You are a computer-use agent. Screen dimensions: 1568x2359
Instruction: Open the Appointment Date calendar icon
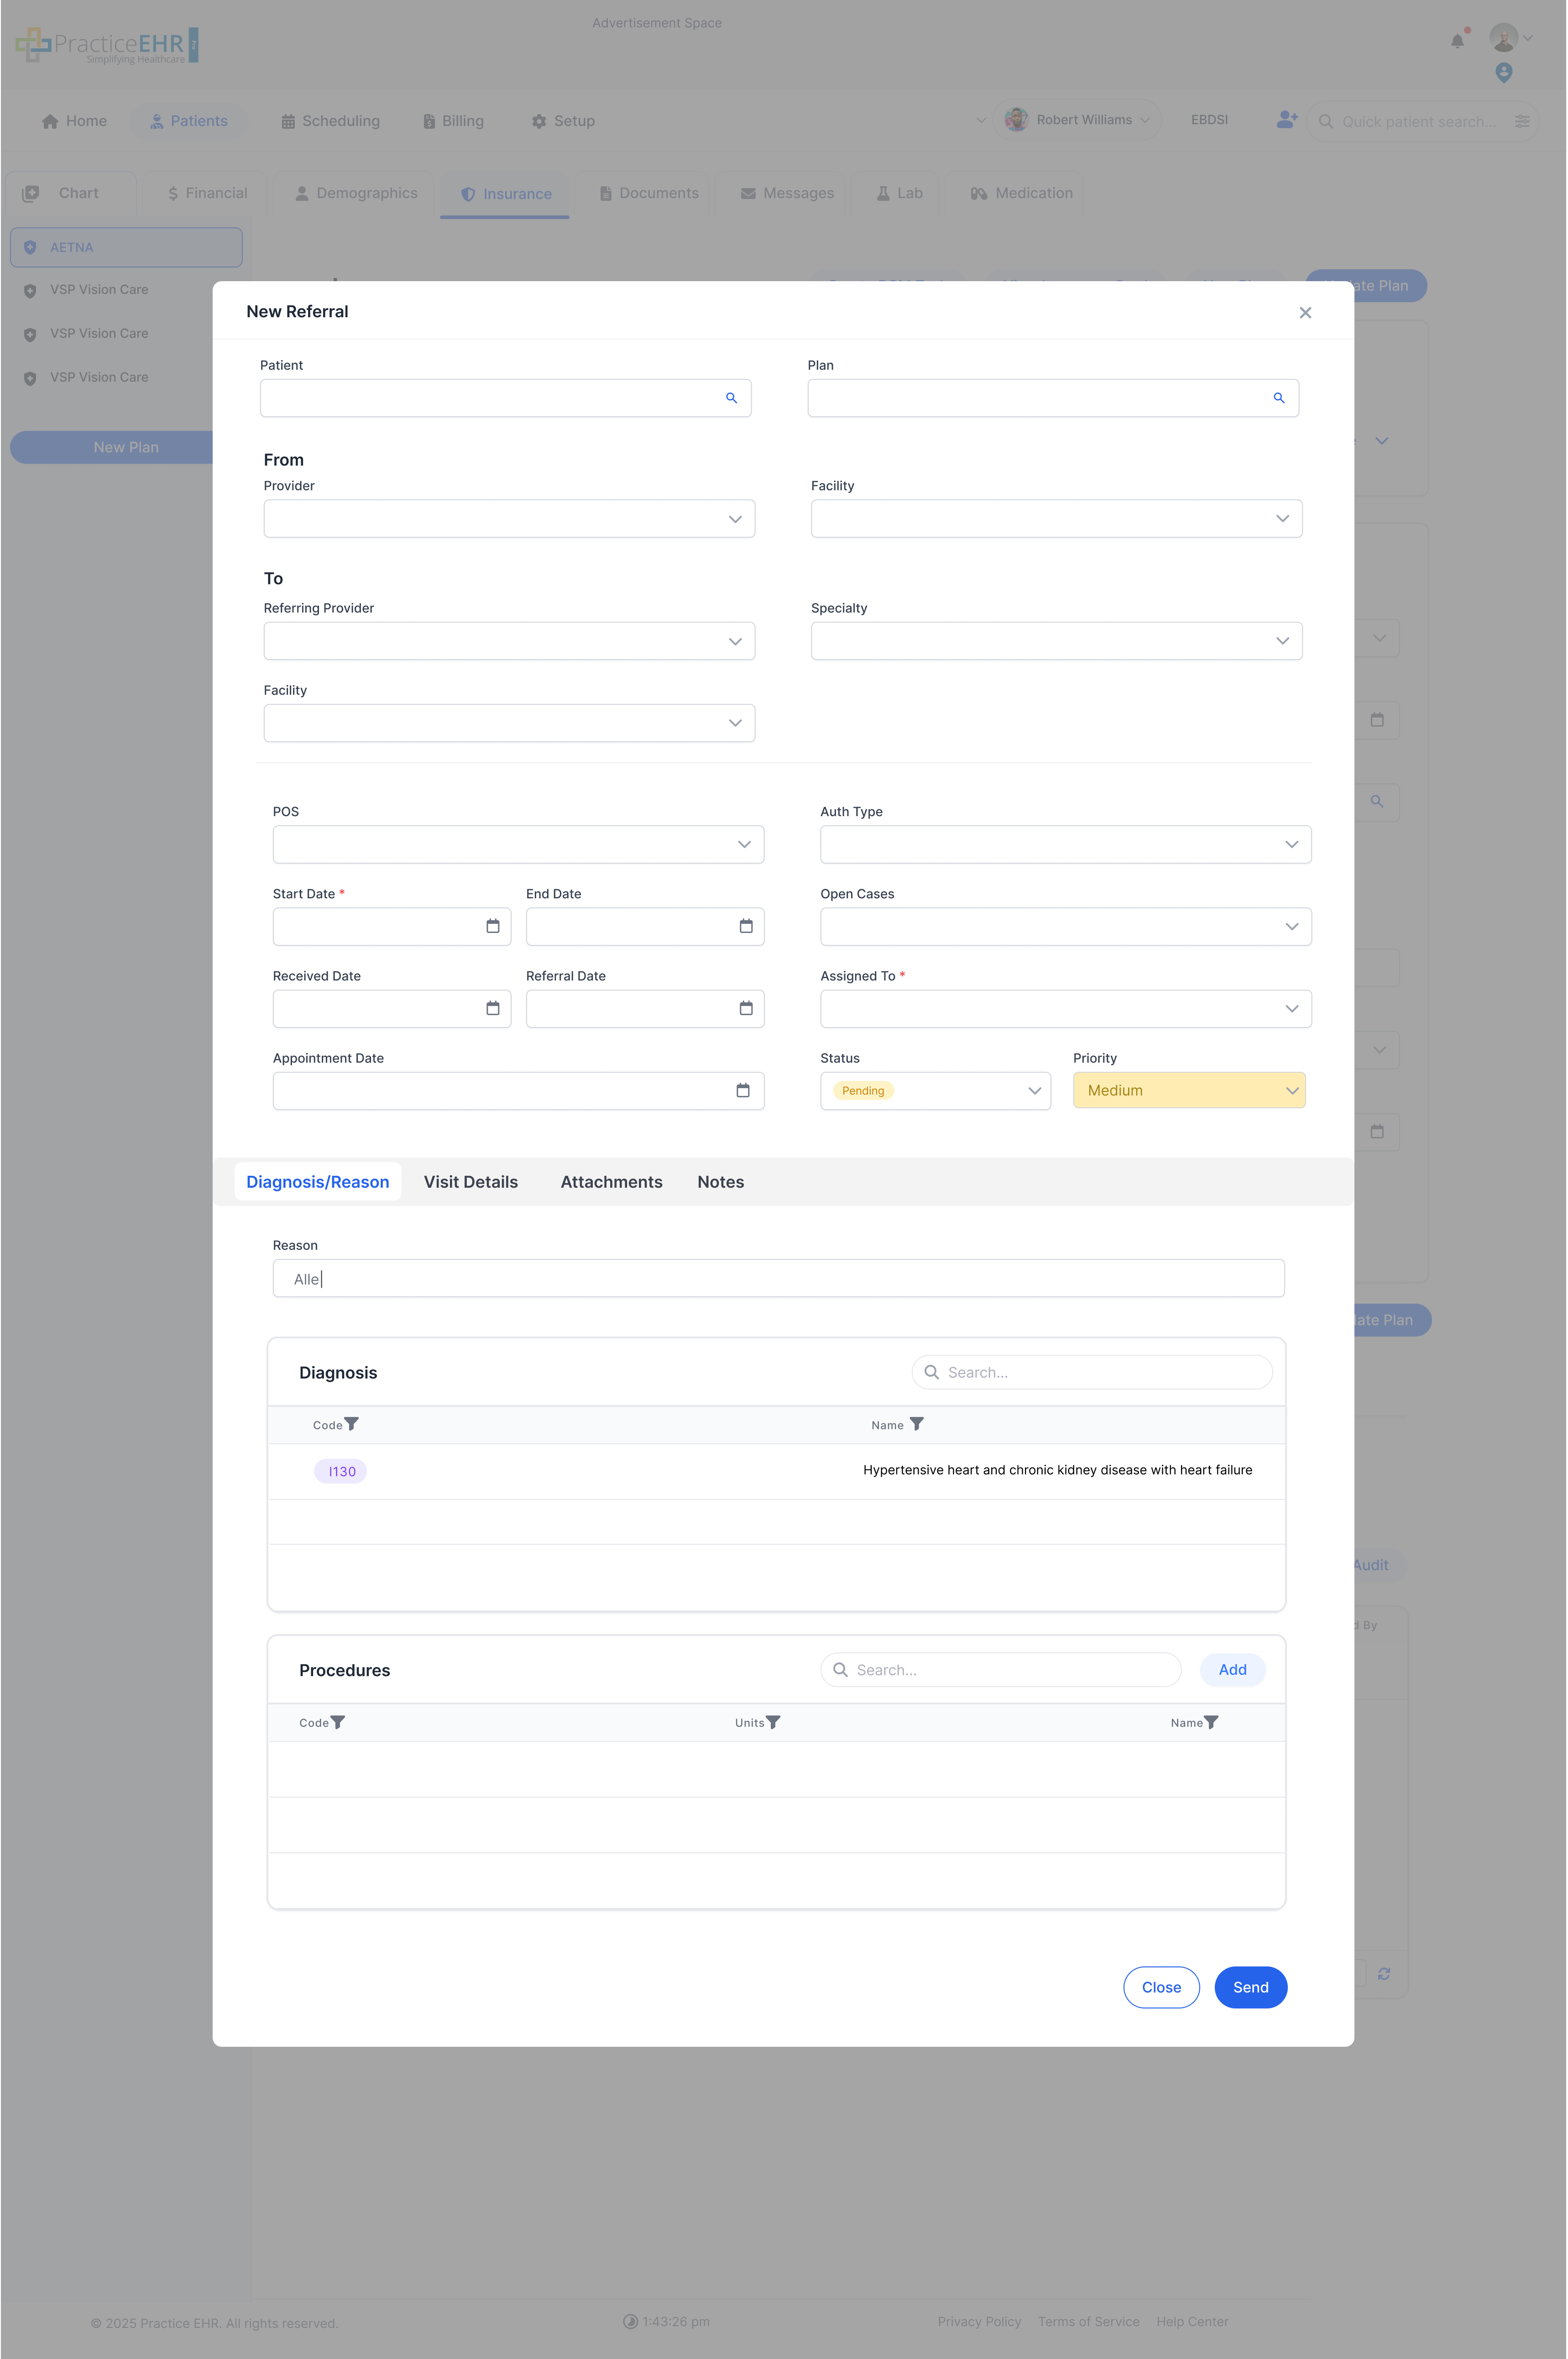coord(742,1090)
